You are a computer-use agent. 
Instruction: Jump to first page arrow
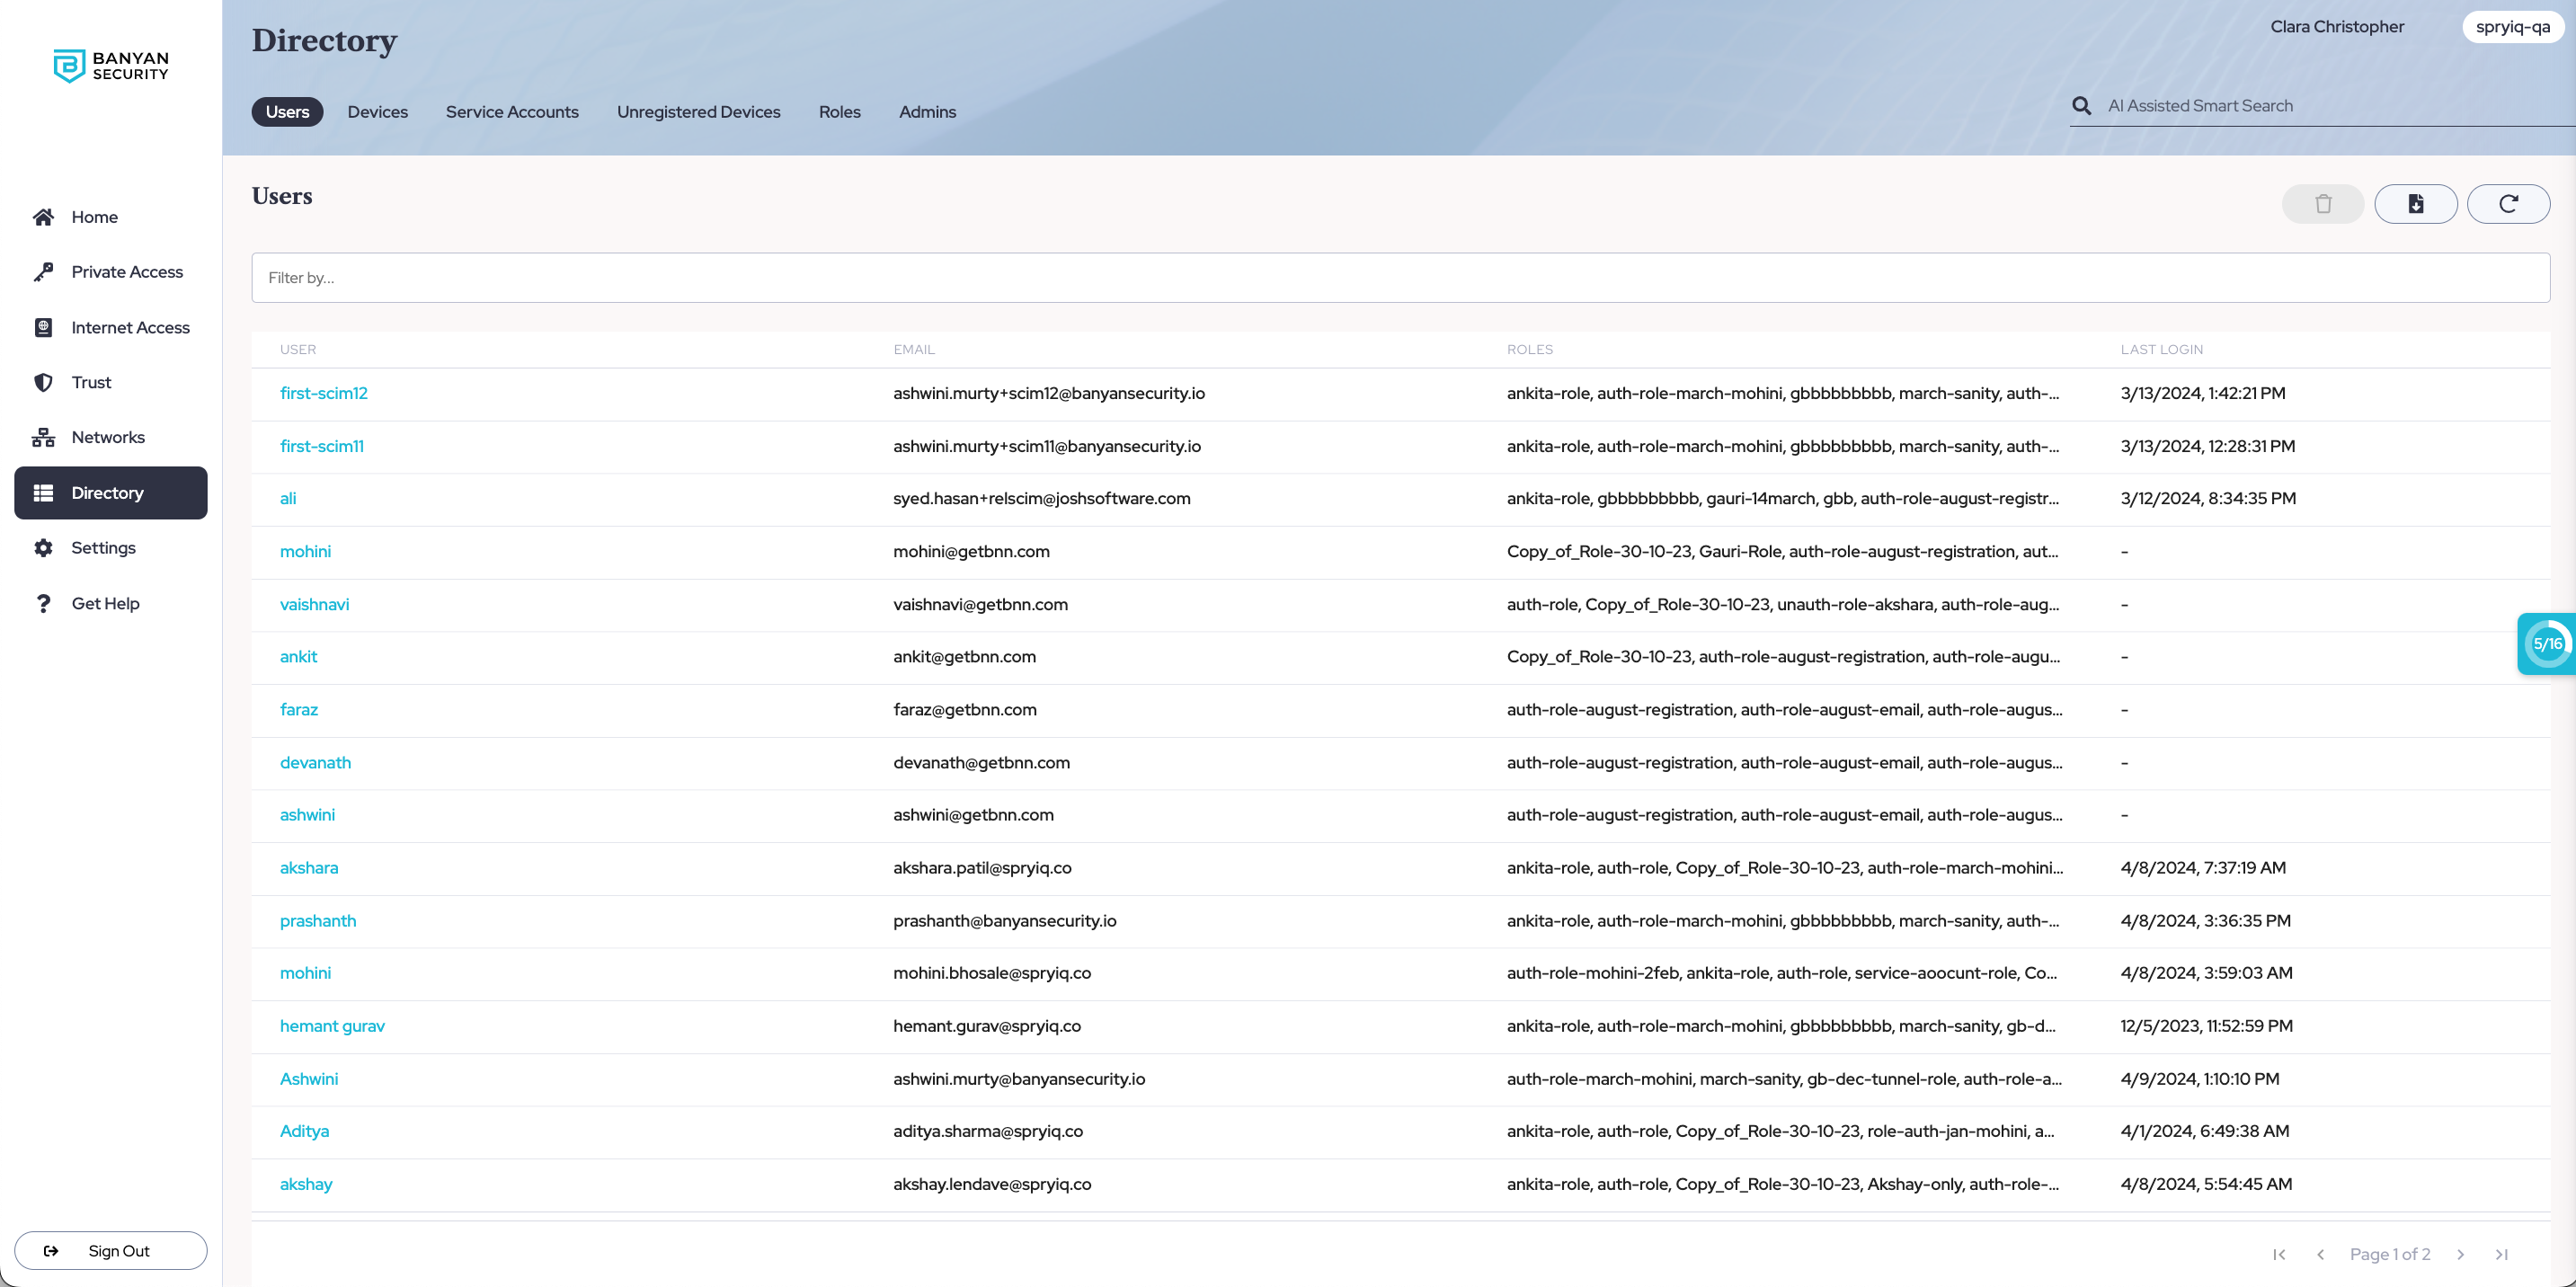click(x=2278, y=1254)
